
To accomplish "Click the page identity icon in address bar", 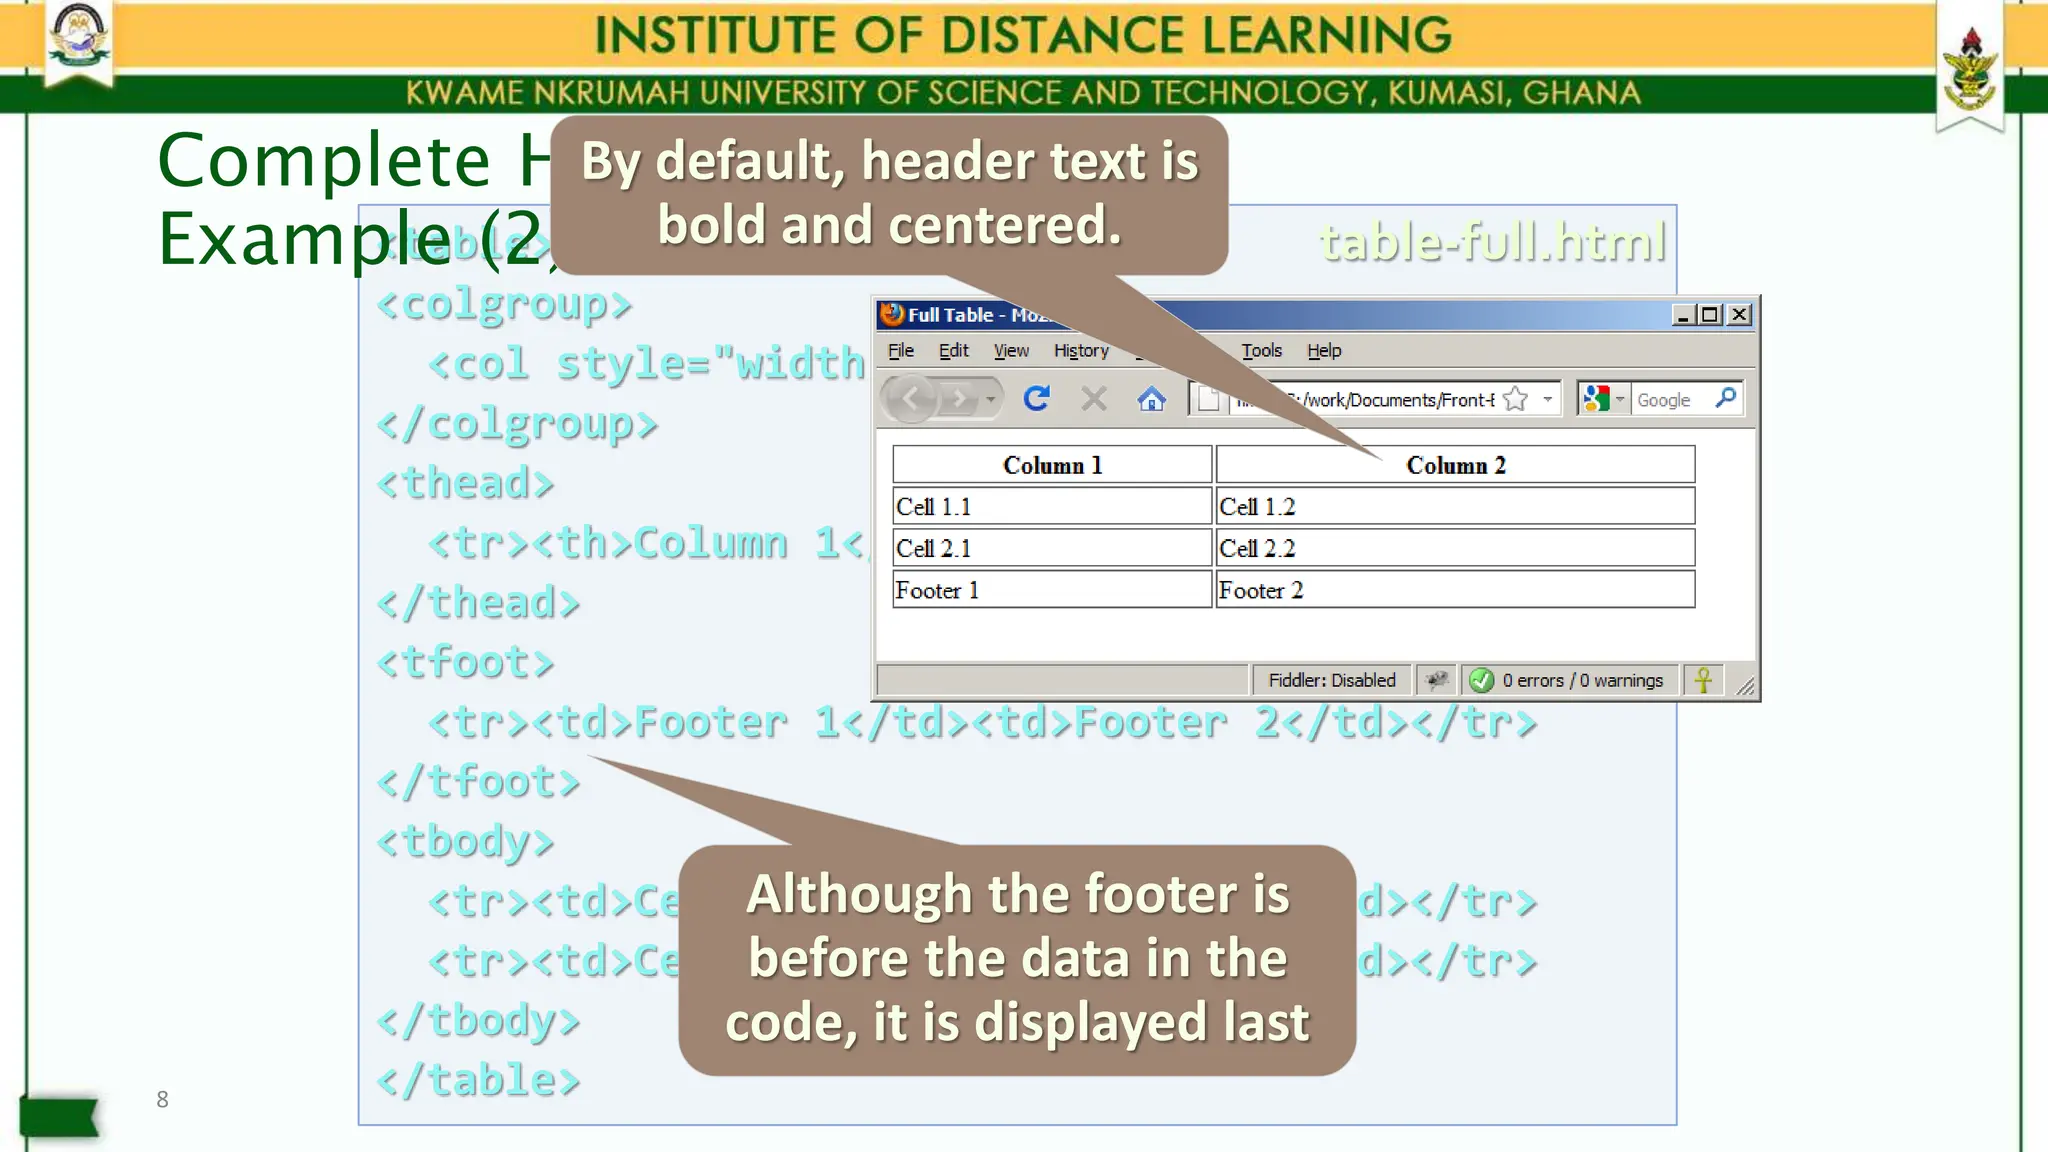I will (x=1209, y=399).
